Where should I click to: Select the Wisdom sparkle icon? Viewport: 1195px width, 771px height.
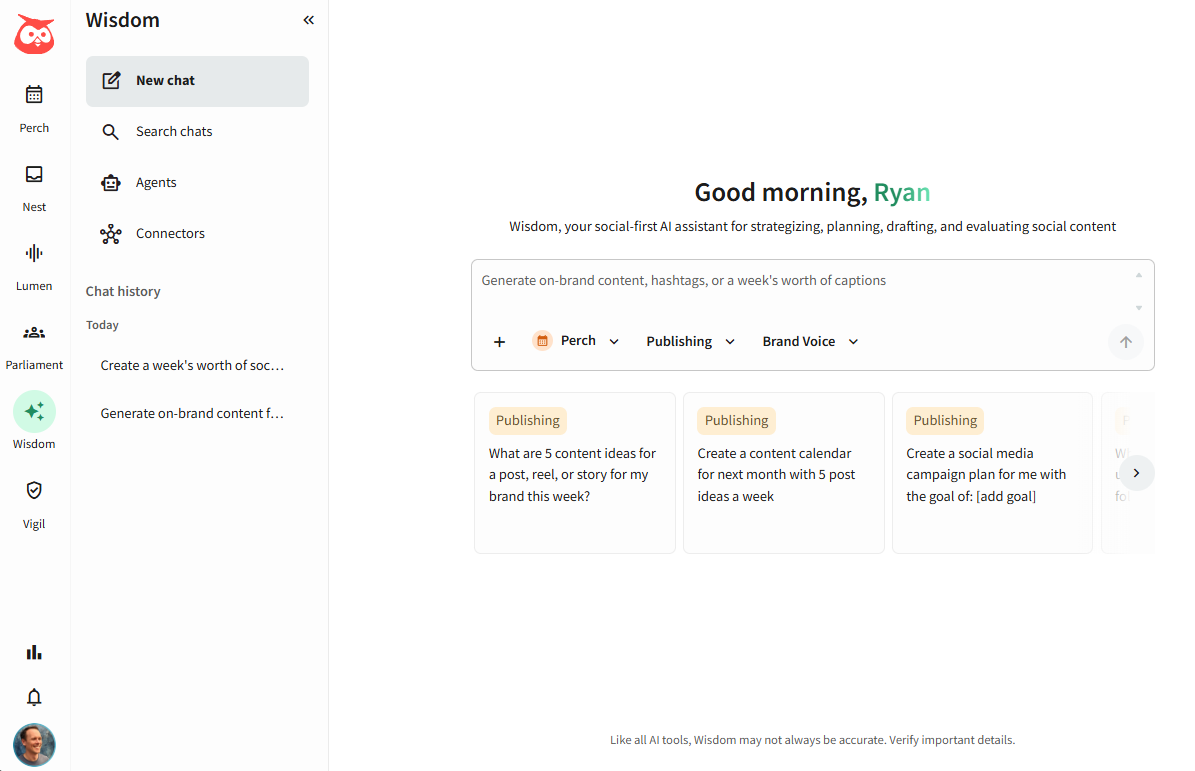[34, 411]
